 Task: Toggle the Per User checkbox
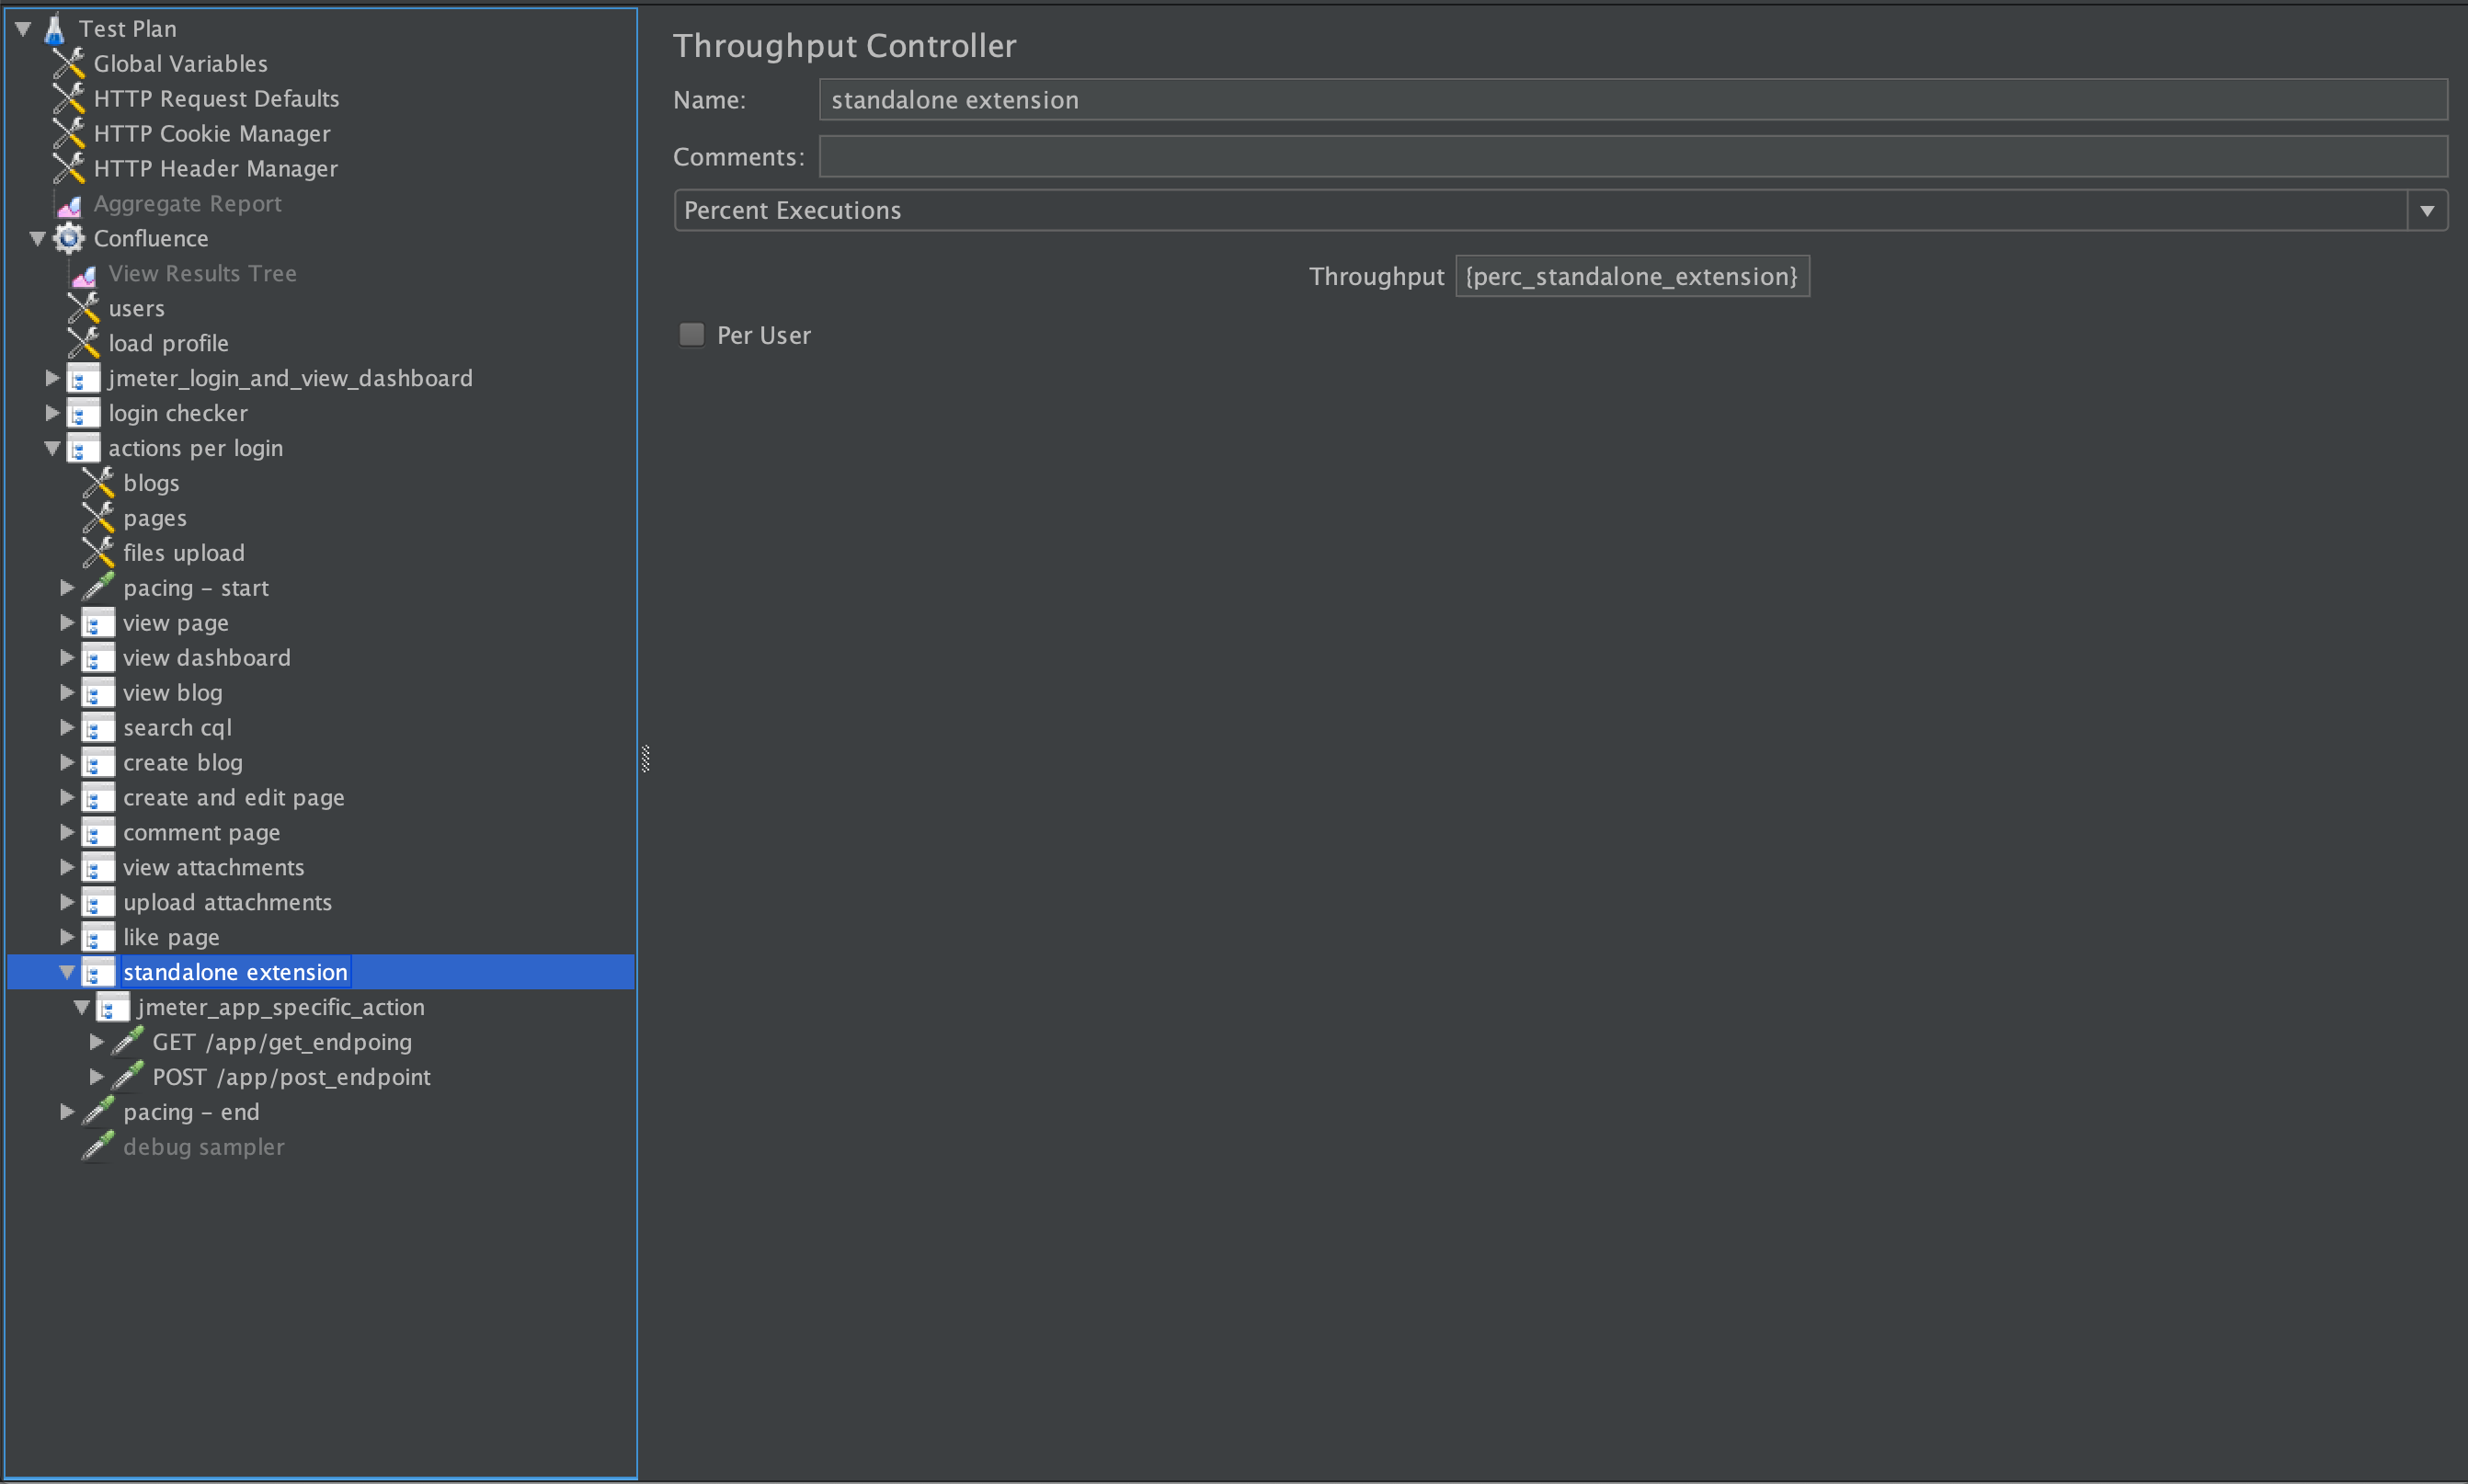691,333
